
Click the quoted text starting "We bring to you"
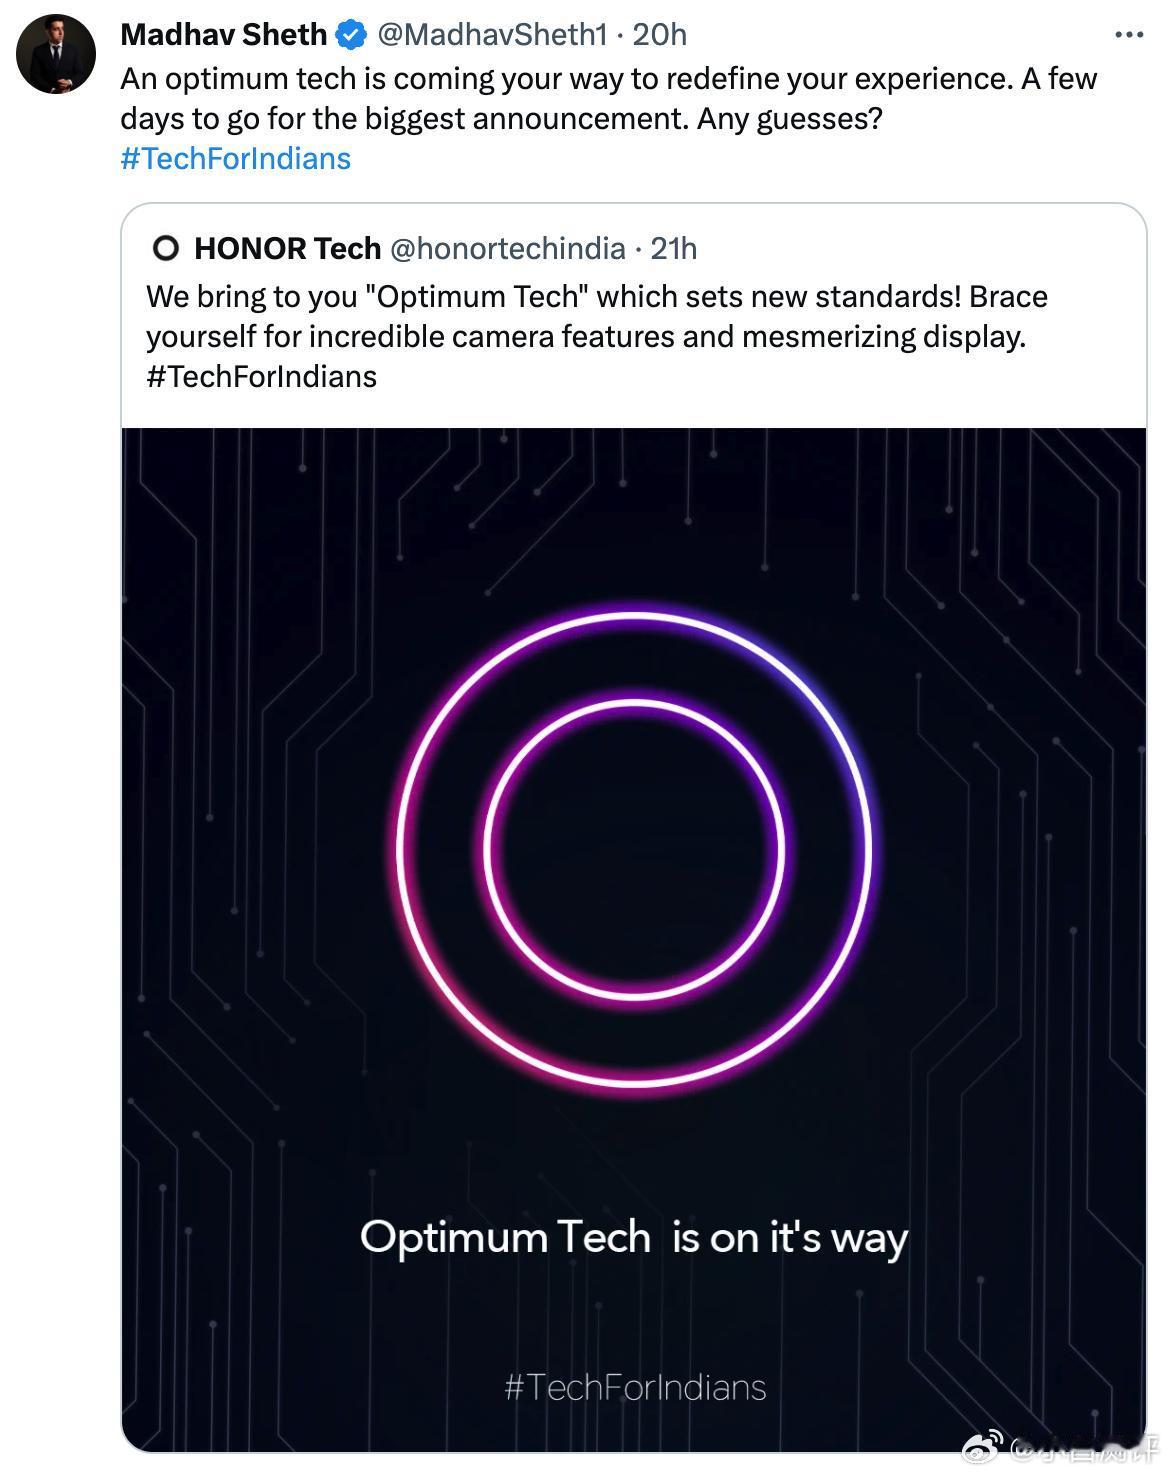(x=250, y=297)
